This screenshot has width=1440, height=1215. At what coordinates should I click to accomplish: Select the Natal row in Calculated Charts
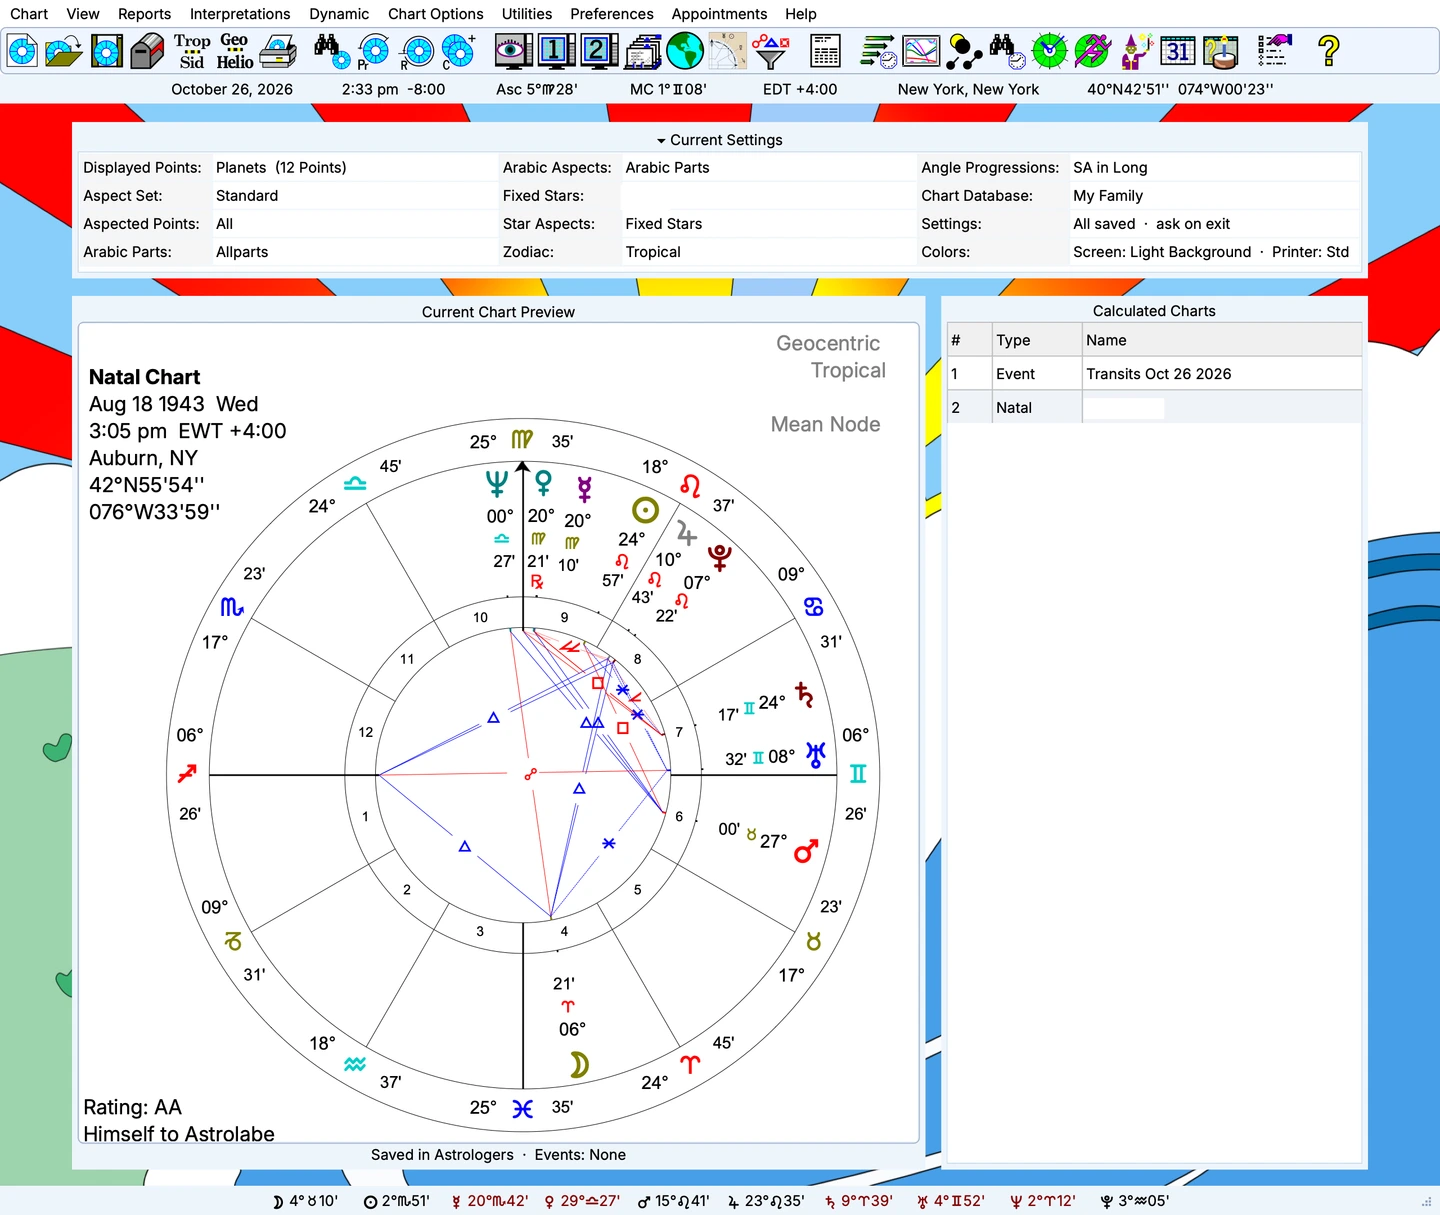click(1154, 408)
